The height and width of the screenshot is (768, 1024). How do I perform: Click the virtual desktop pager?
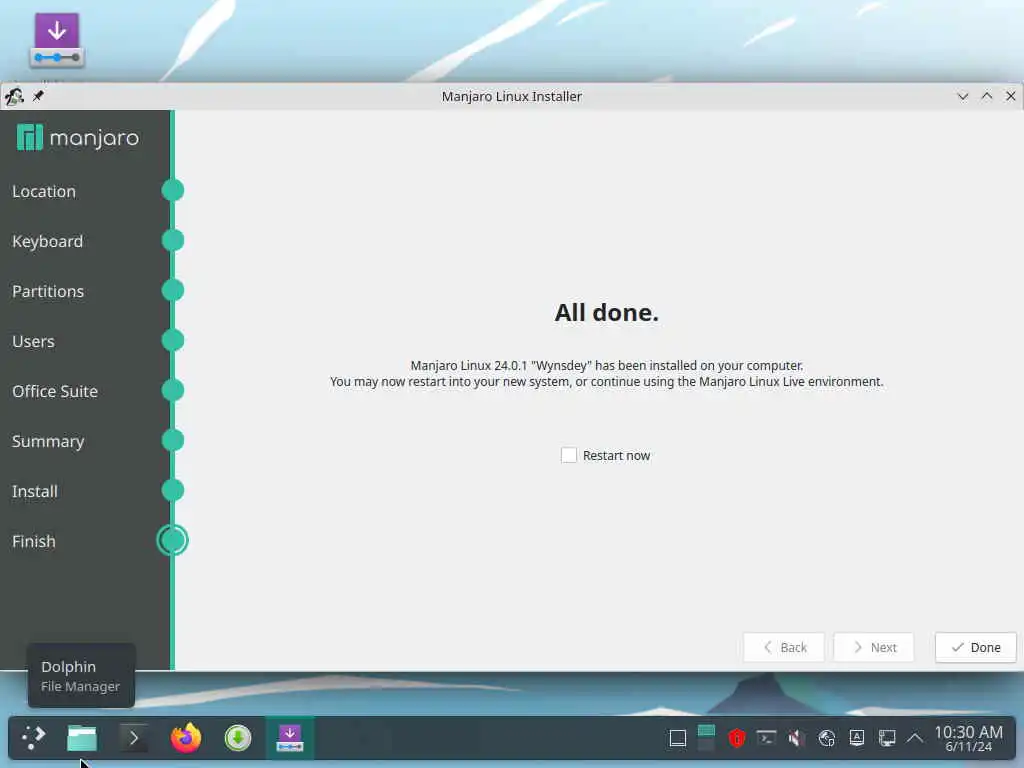click(x=706, y=738)
